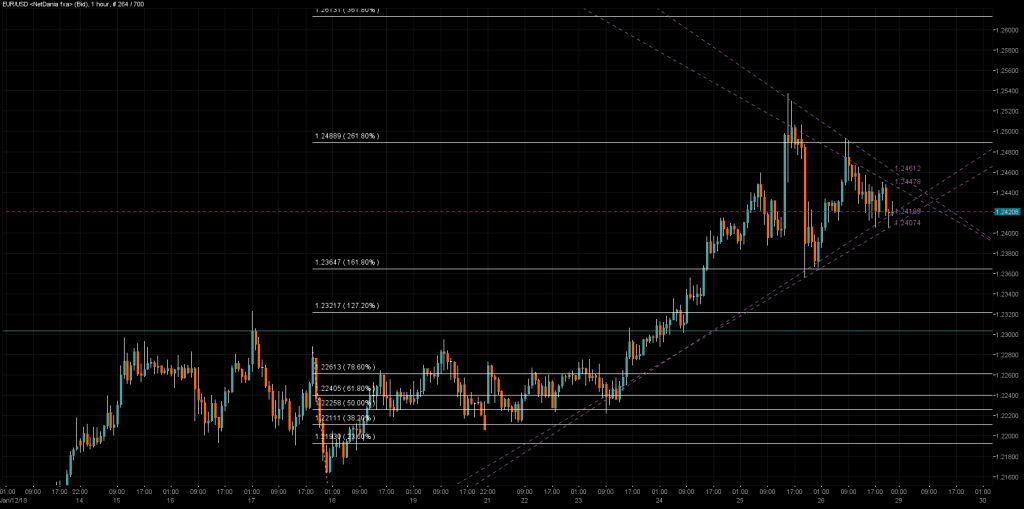This screenshot has width=1024, height=509.
Task: Click date 19 on the time axis
Action: (x=413, y=501)
